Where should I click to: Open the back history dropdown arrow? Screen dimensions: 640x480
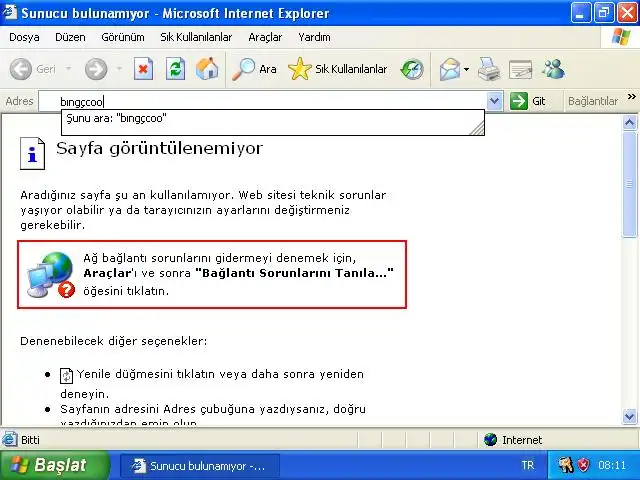click(69, 68)
